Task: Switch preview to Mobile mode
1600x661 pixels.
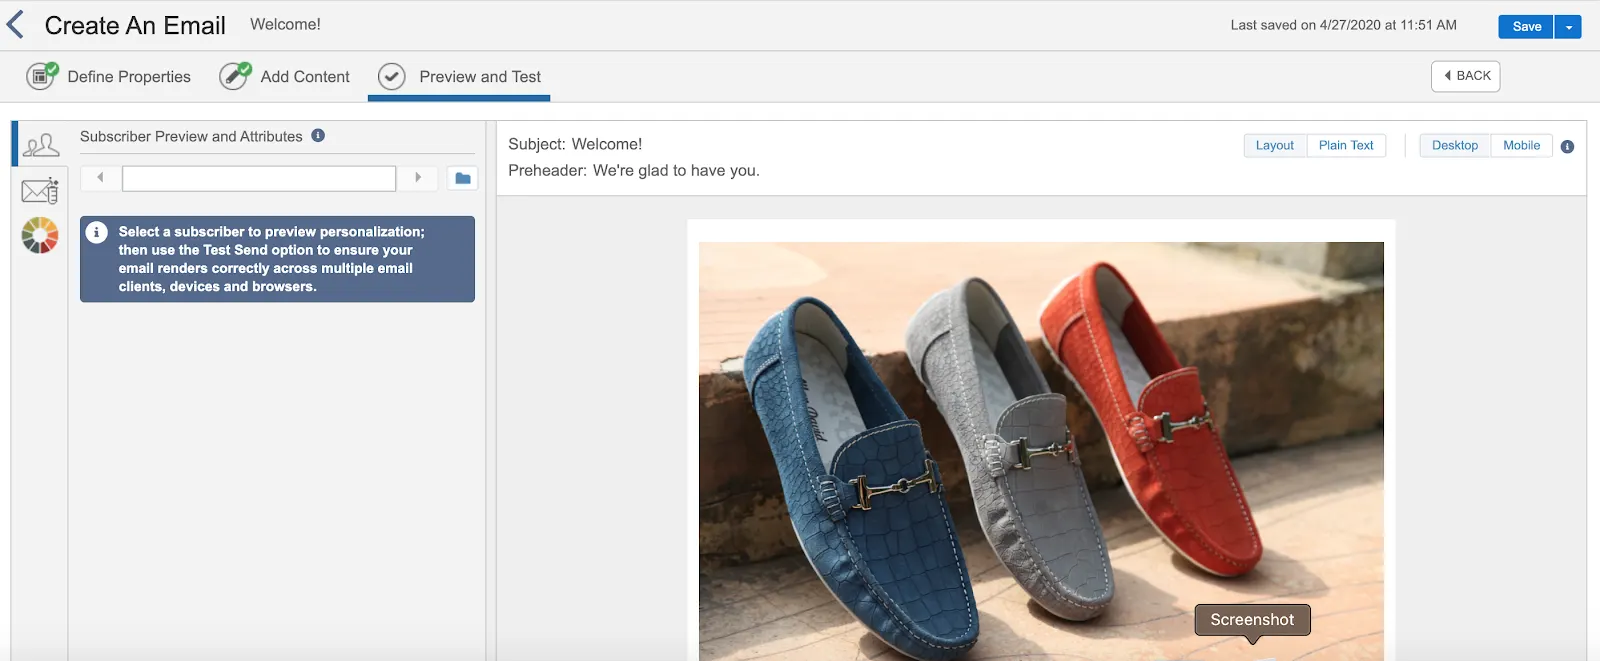Action: (x=1522, y=146)
